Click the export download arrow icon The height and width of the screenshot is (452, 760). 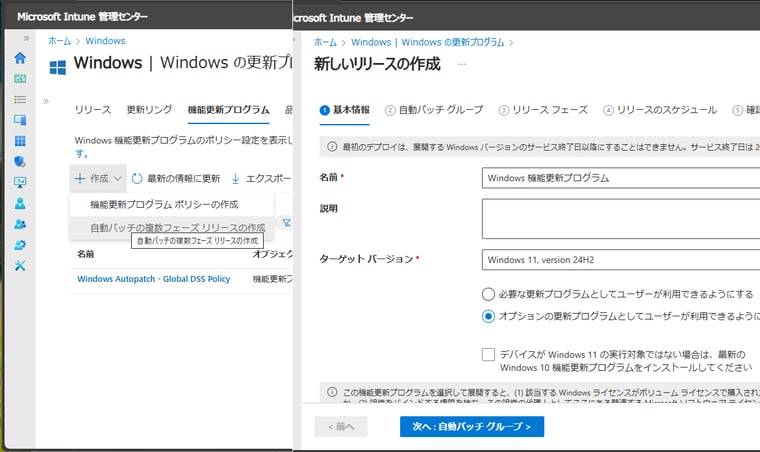coord(236,179)
